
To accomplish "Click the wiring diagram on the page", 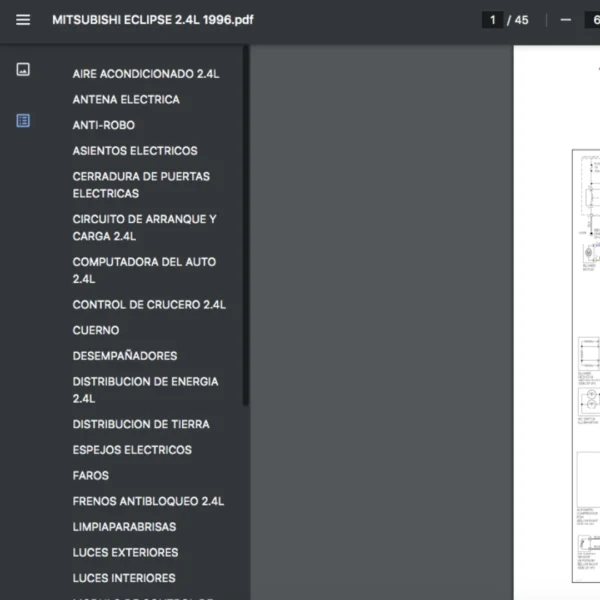I will pos(586,366).
